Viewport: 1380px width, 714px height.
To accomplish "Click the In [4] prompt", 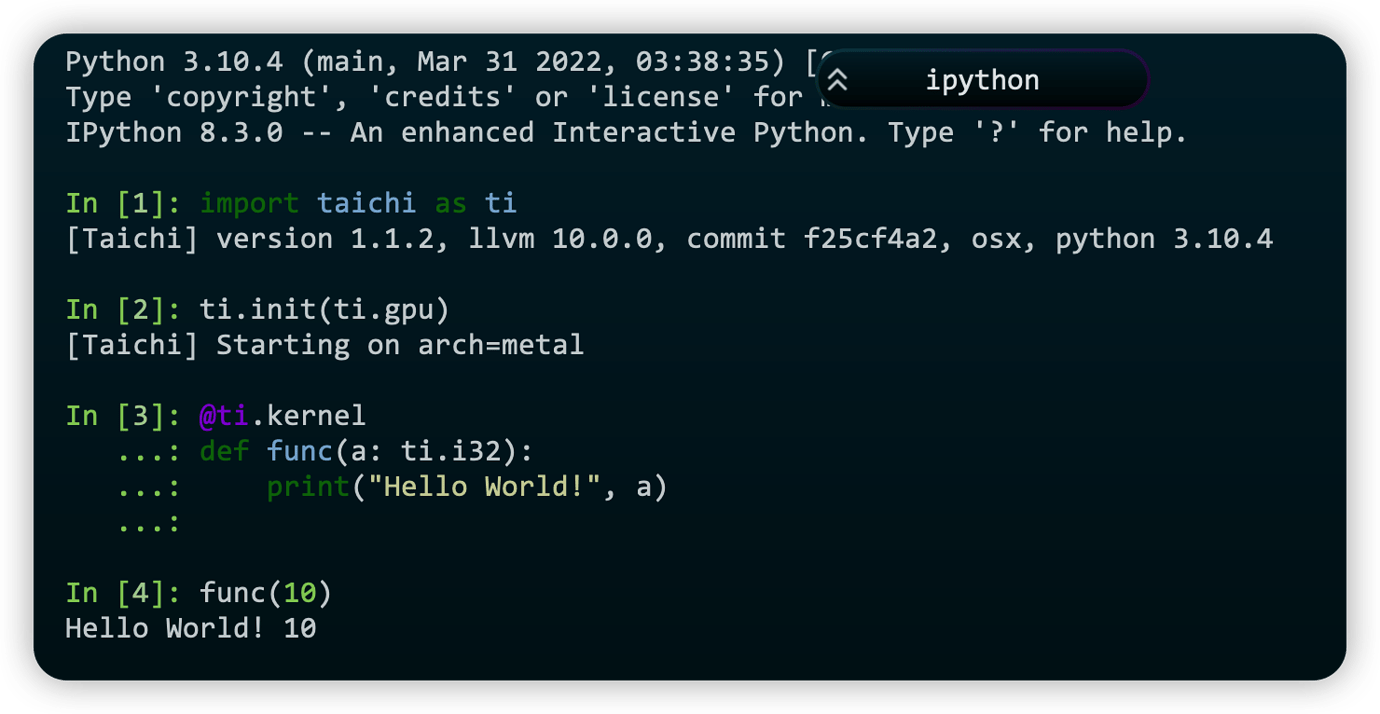I will click(123, 593).
